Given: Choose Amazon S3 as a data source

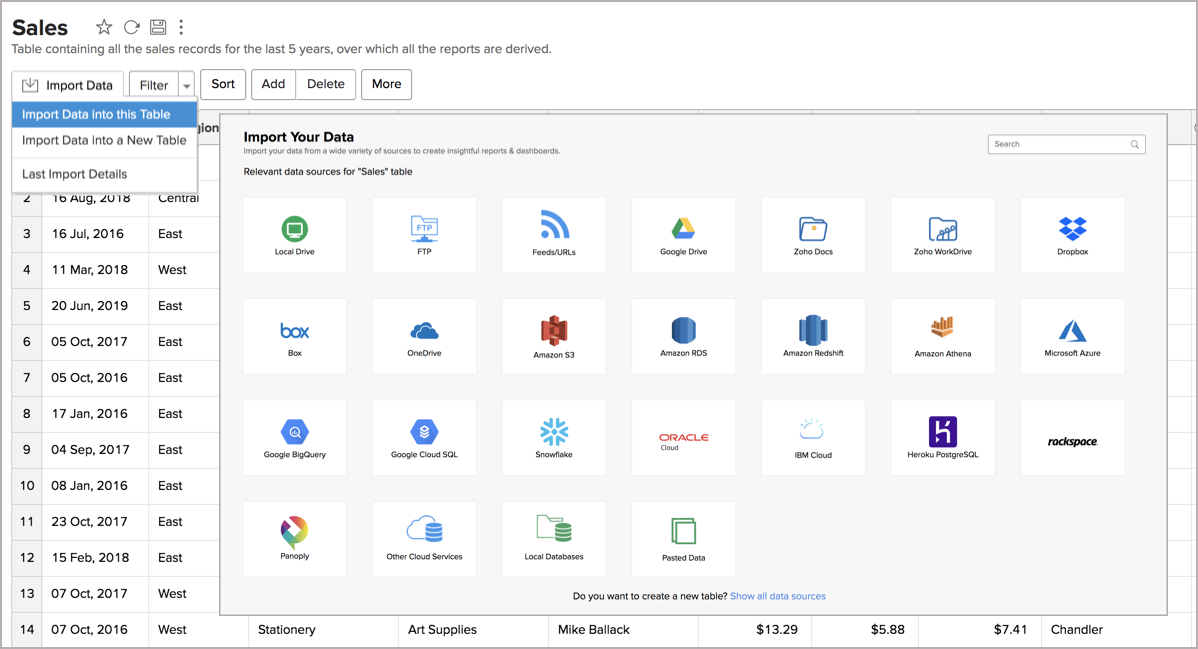Looking at the screenshot, I should click(x=553, y=336).
